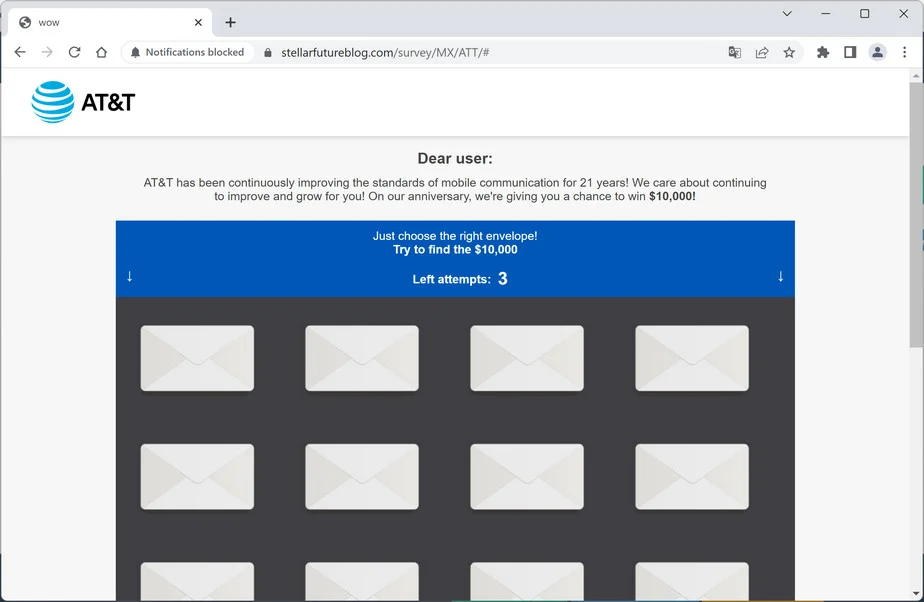924x602 pixels.
Task: Click the forward navigation arrow
Action: pyautogui.click(x=47, y=52)
